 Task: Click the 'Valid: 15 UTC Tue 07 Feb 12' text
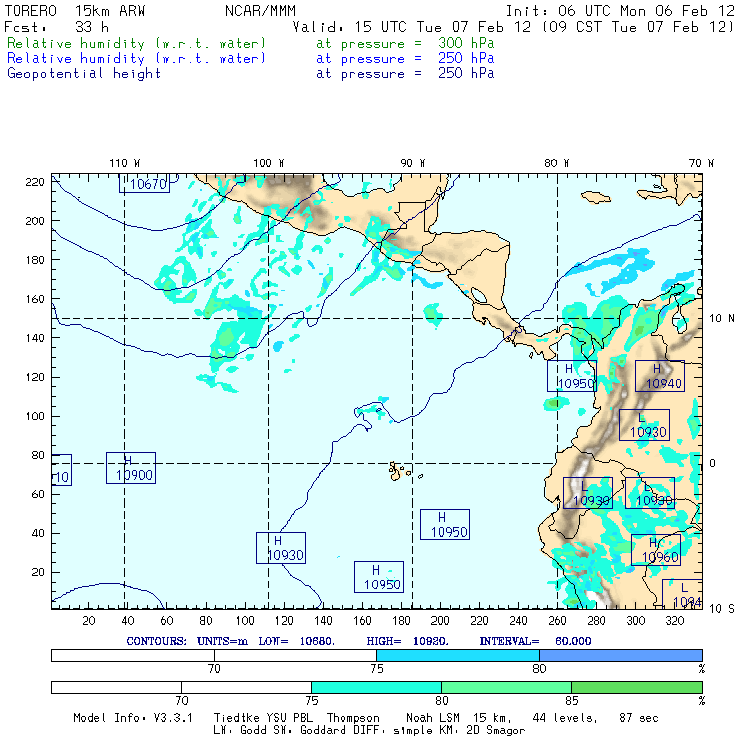[x=412, y=27]
